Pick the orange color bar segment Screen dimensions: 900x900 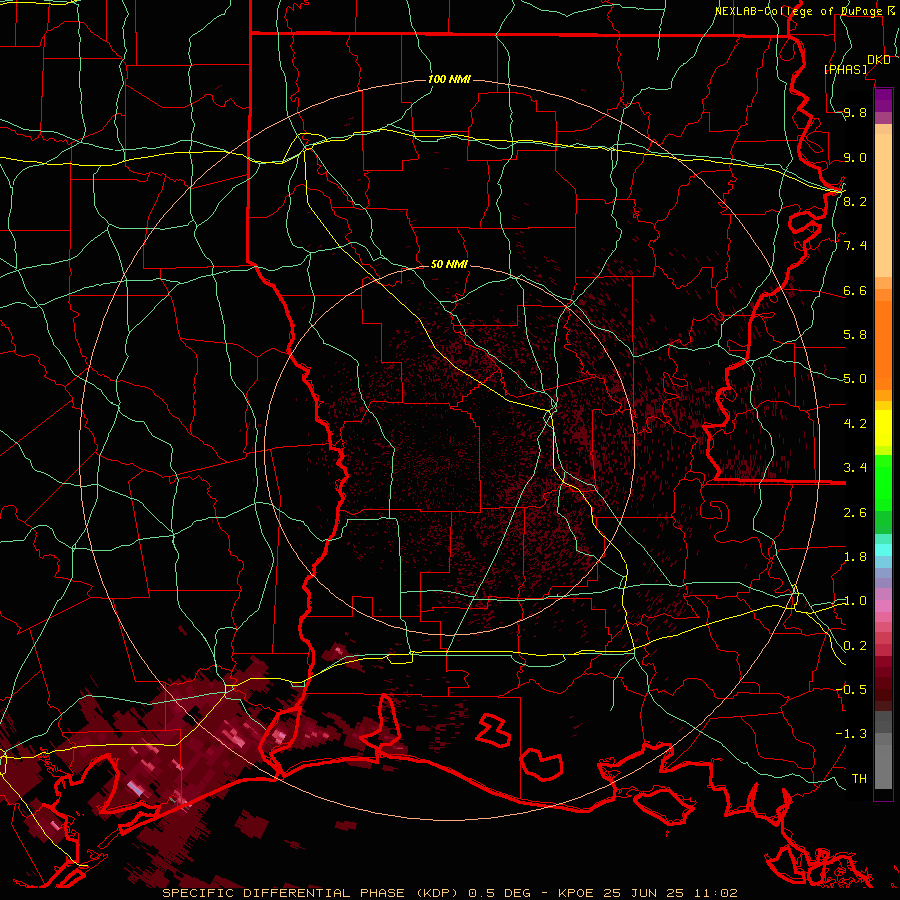click(x=883, y=345)
